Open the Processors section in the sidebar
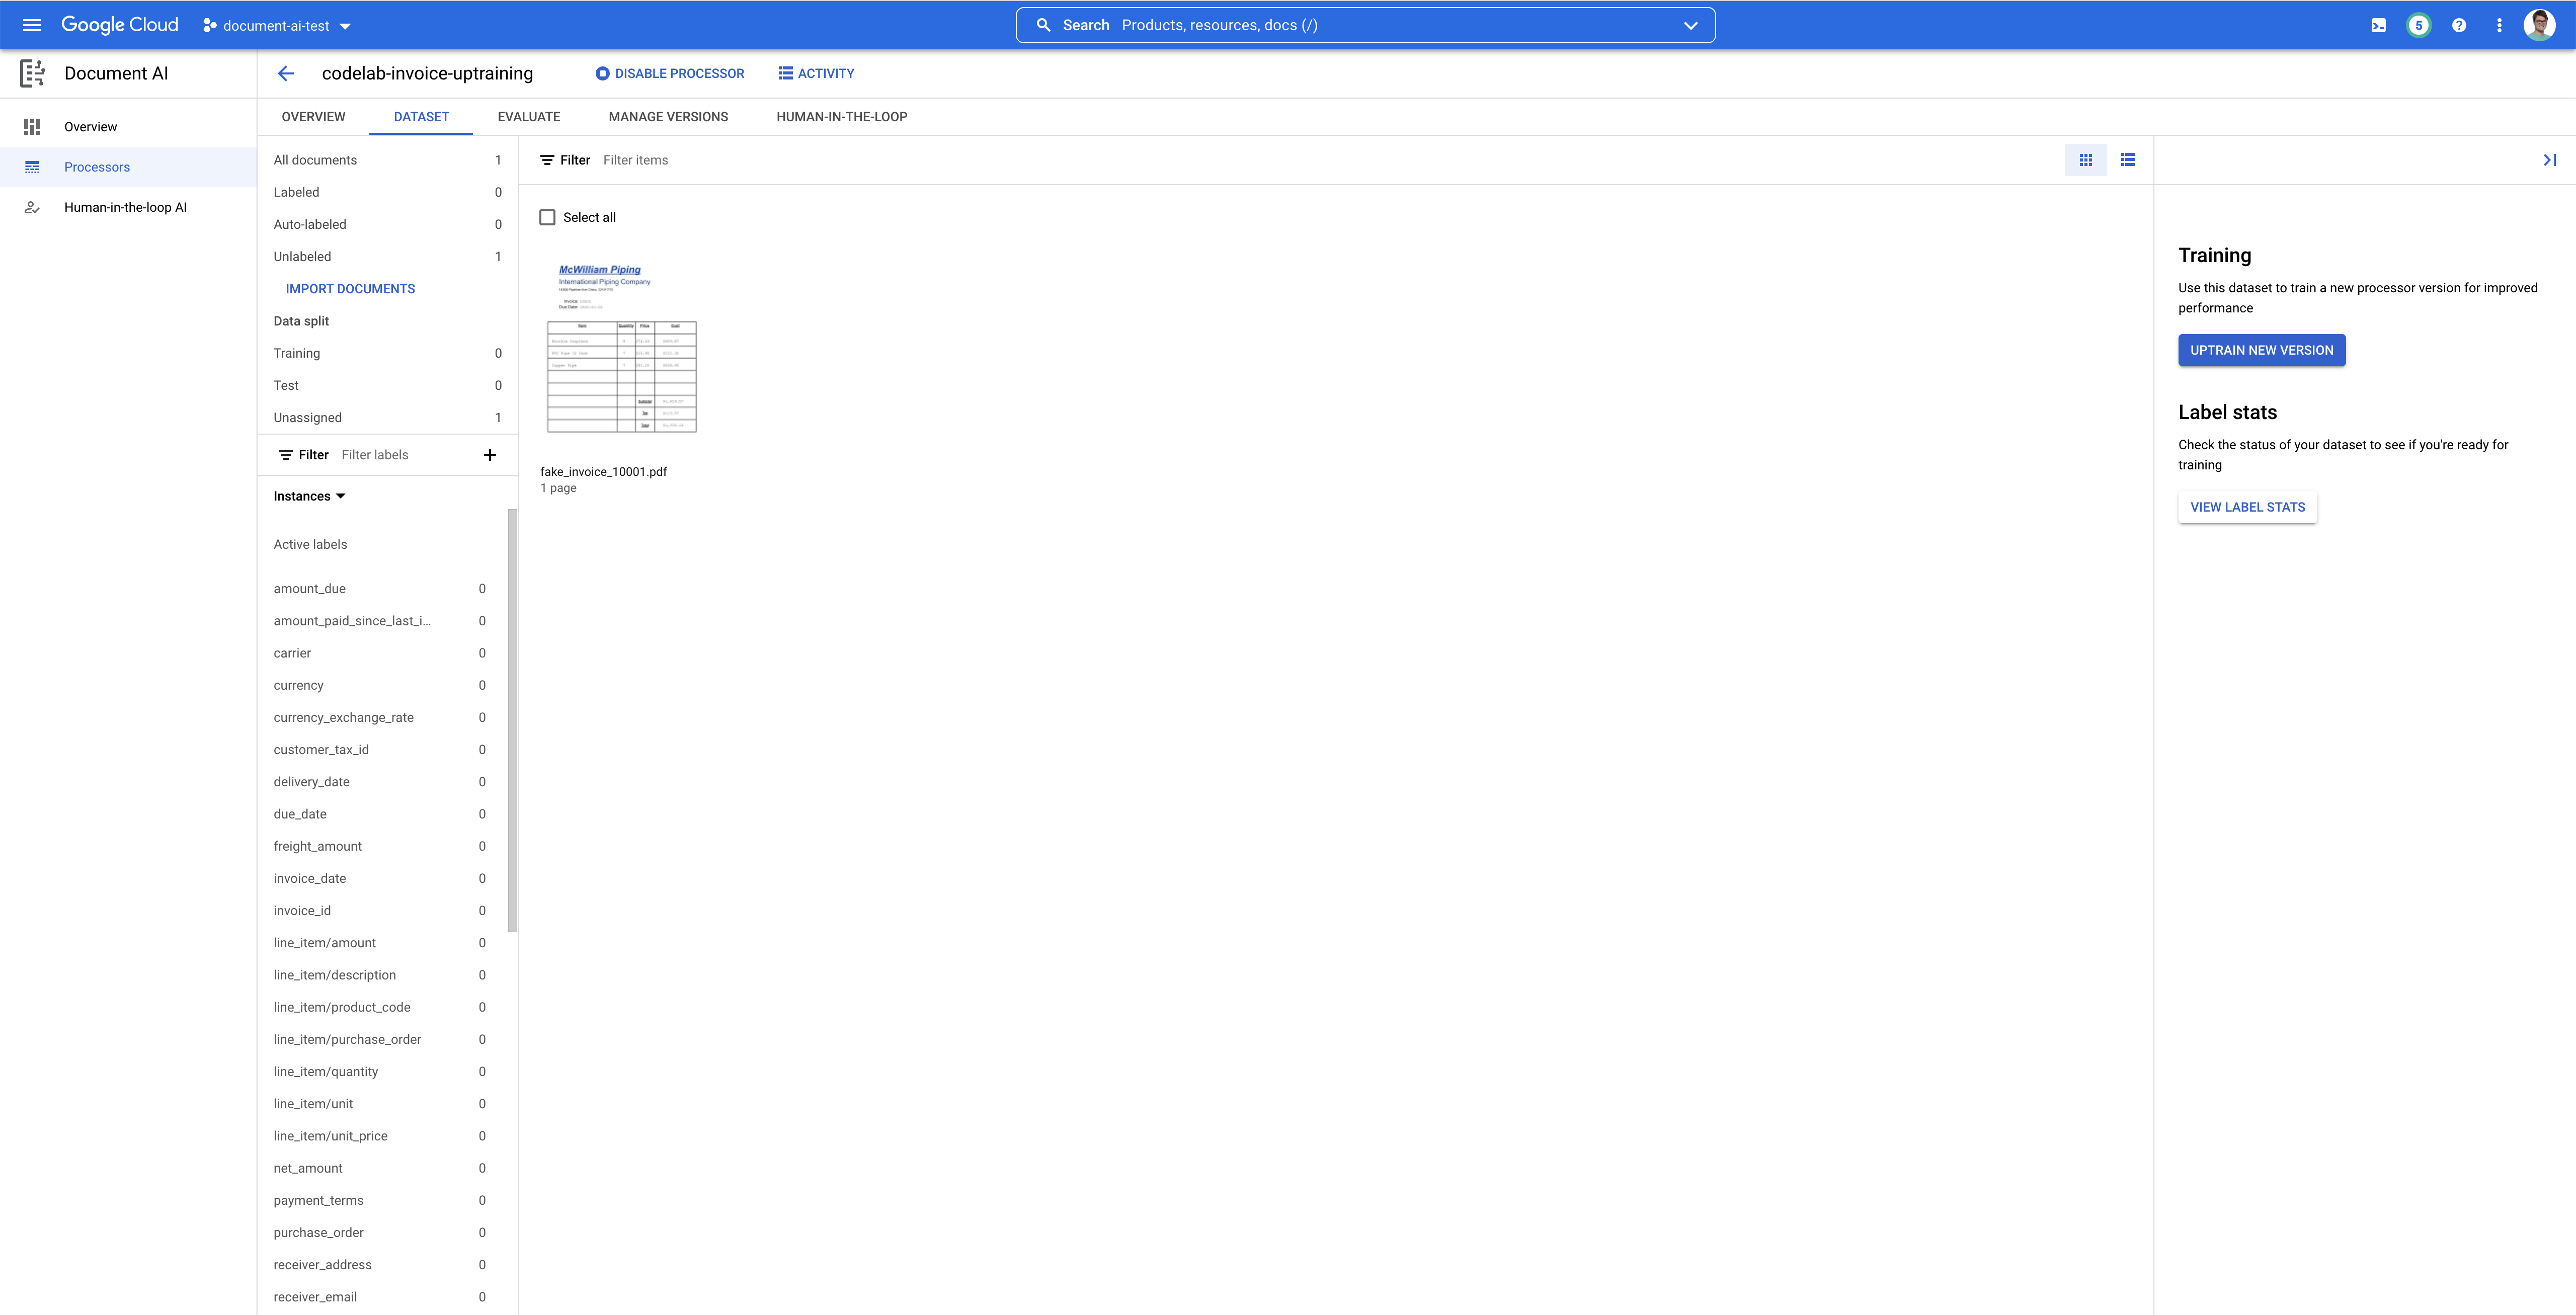Viewport: 2576px width, 1315px height. (97, 166)
